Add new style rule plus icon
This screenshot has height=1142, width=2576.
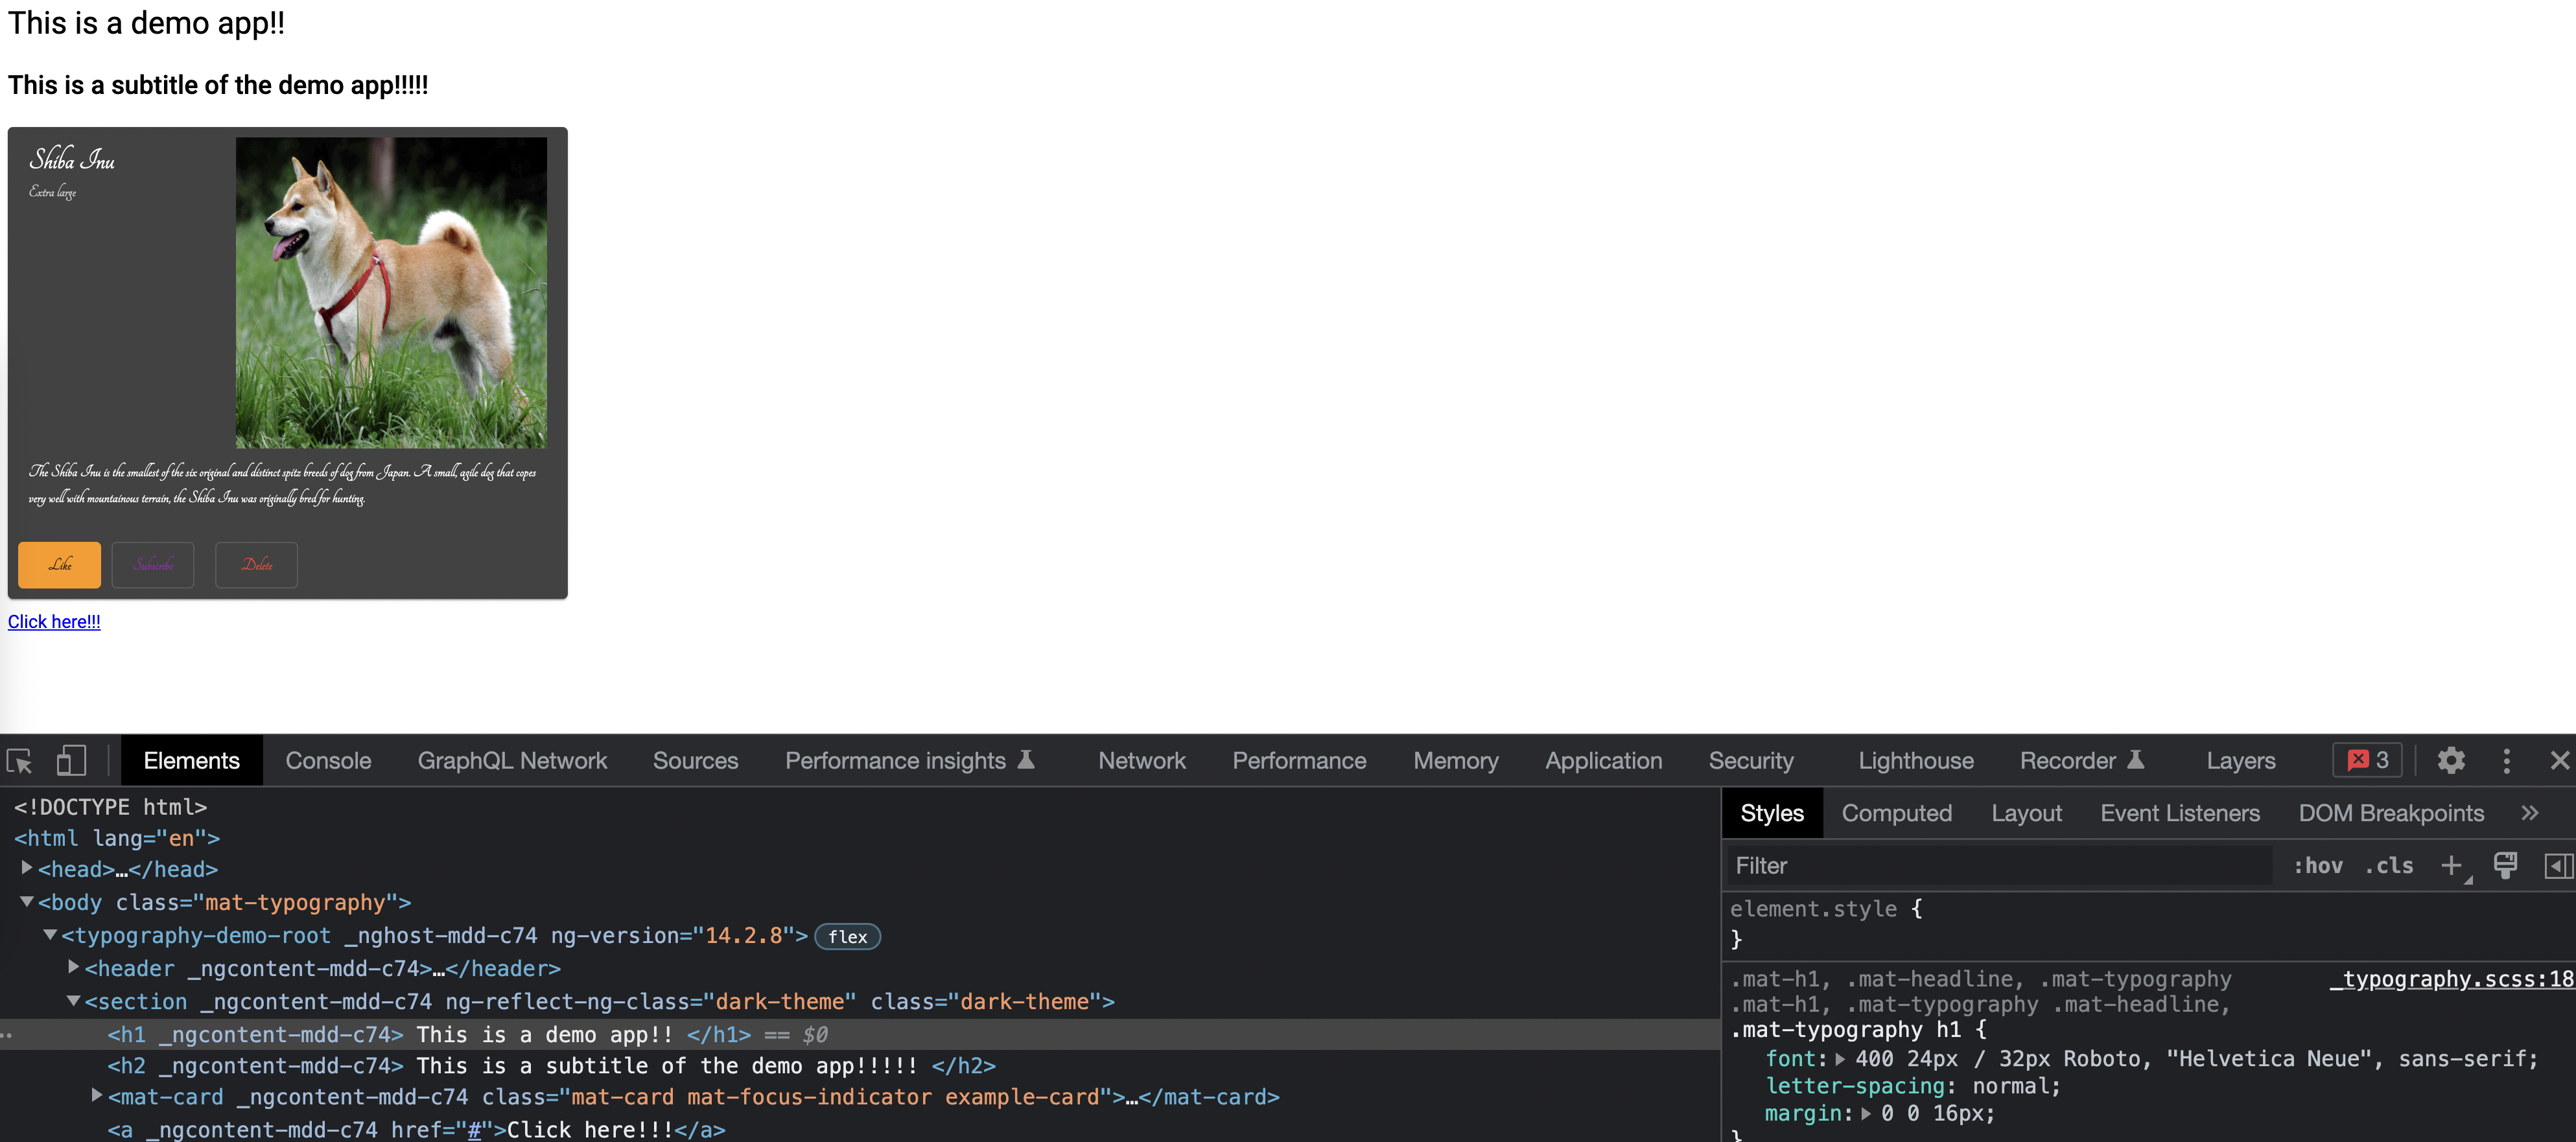click(x=2451, y=866)
